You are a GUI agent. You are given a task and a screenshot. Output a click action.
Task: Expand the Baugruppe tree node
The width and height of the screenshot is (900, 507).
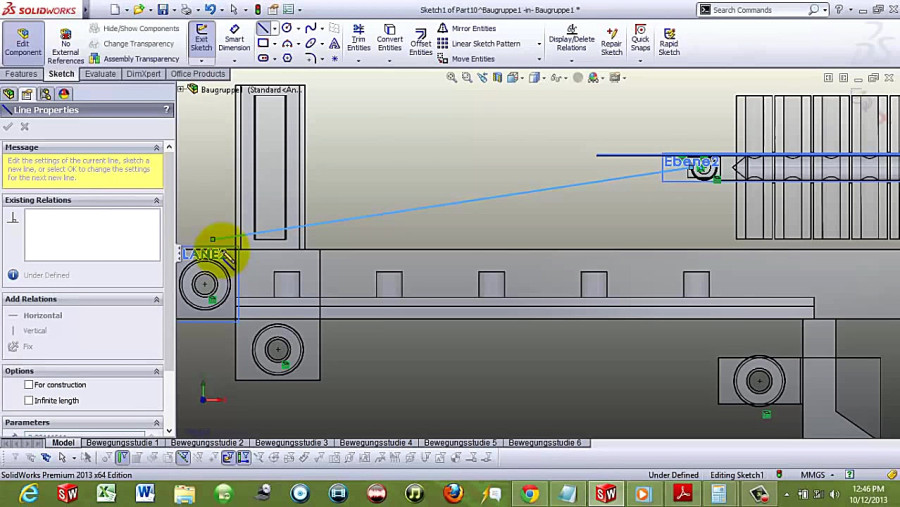[x=181, y=89]
